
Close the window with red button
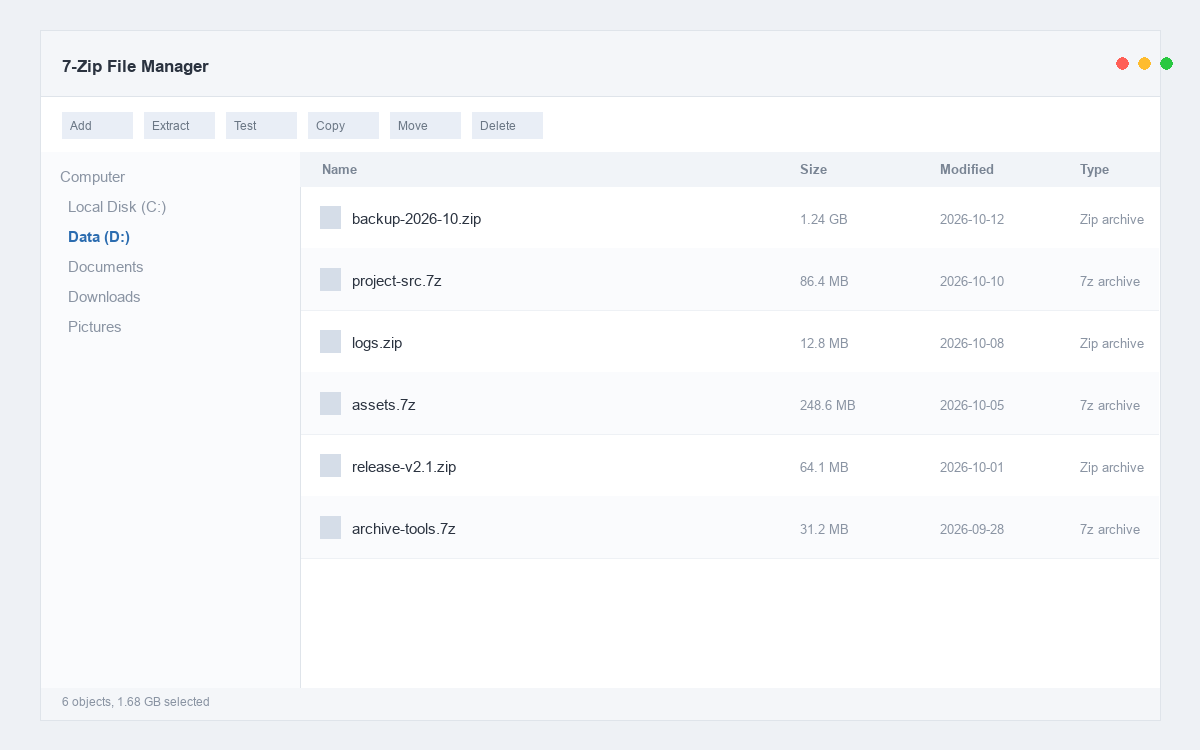(1123, 64)
